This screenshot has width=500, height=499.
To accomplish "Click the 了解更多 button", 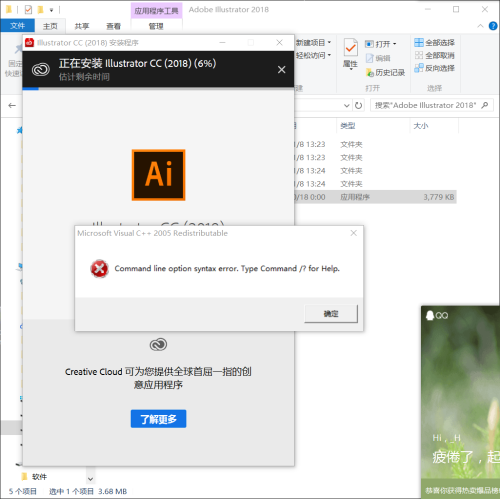I will 158,419.
